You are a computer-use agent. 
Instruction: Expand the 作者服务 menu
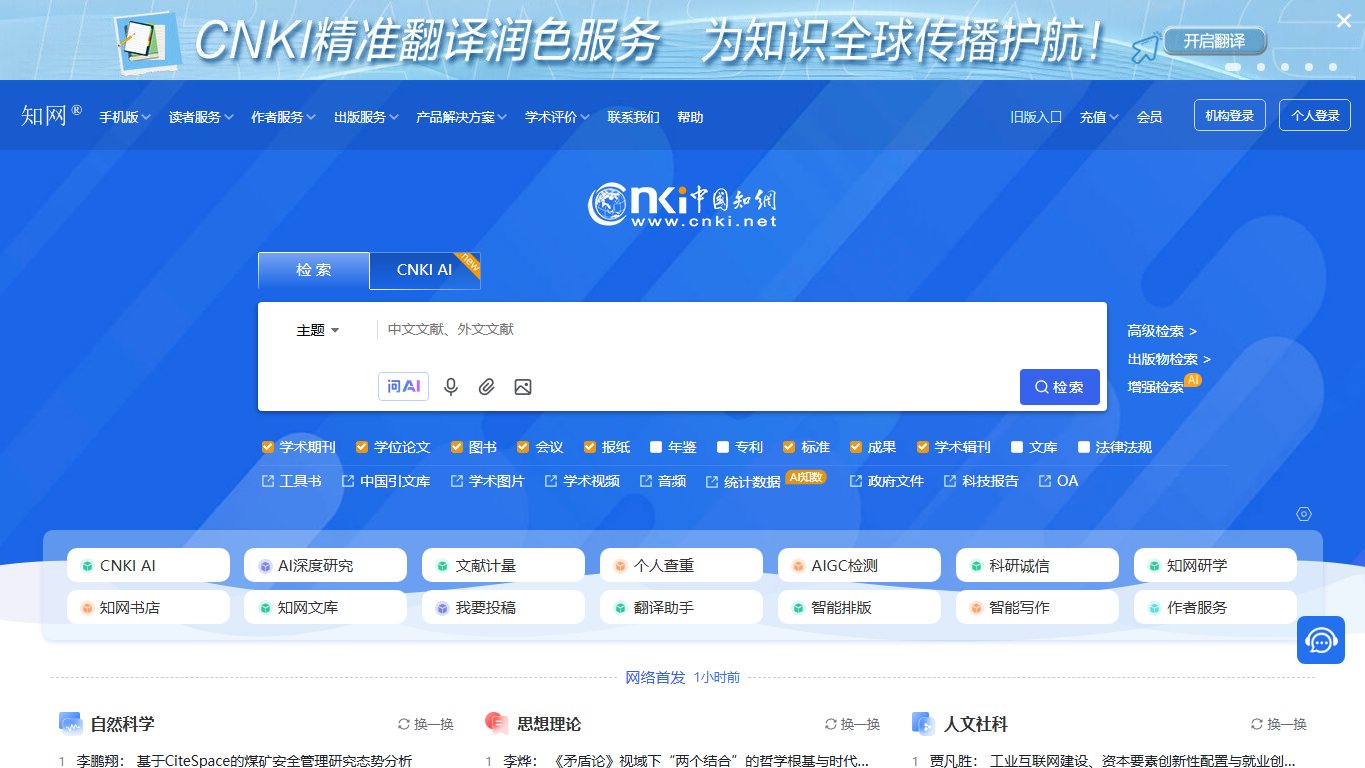[x=284, y=117]
